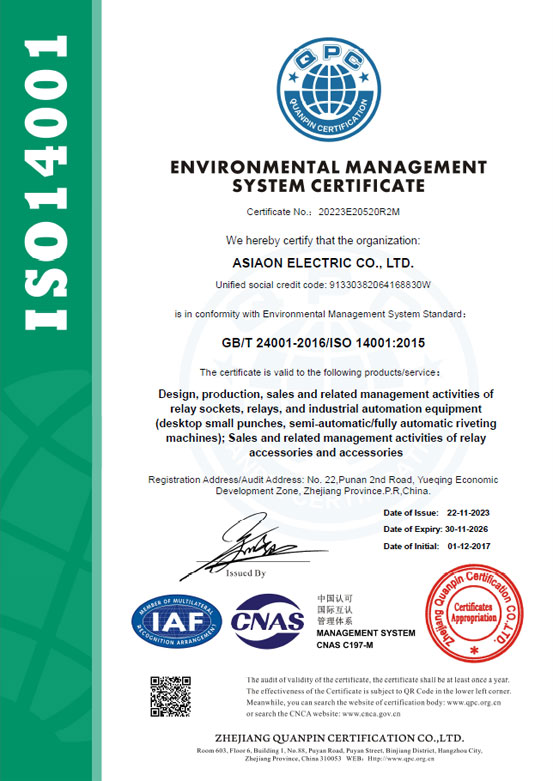The width and height of the screenshot is (553, 781).
Task: Click the 'Issued By' label
Action: [x=246, y=573]
